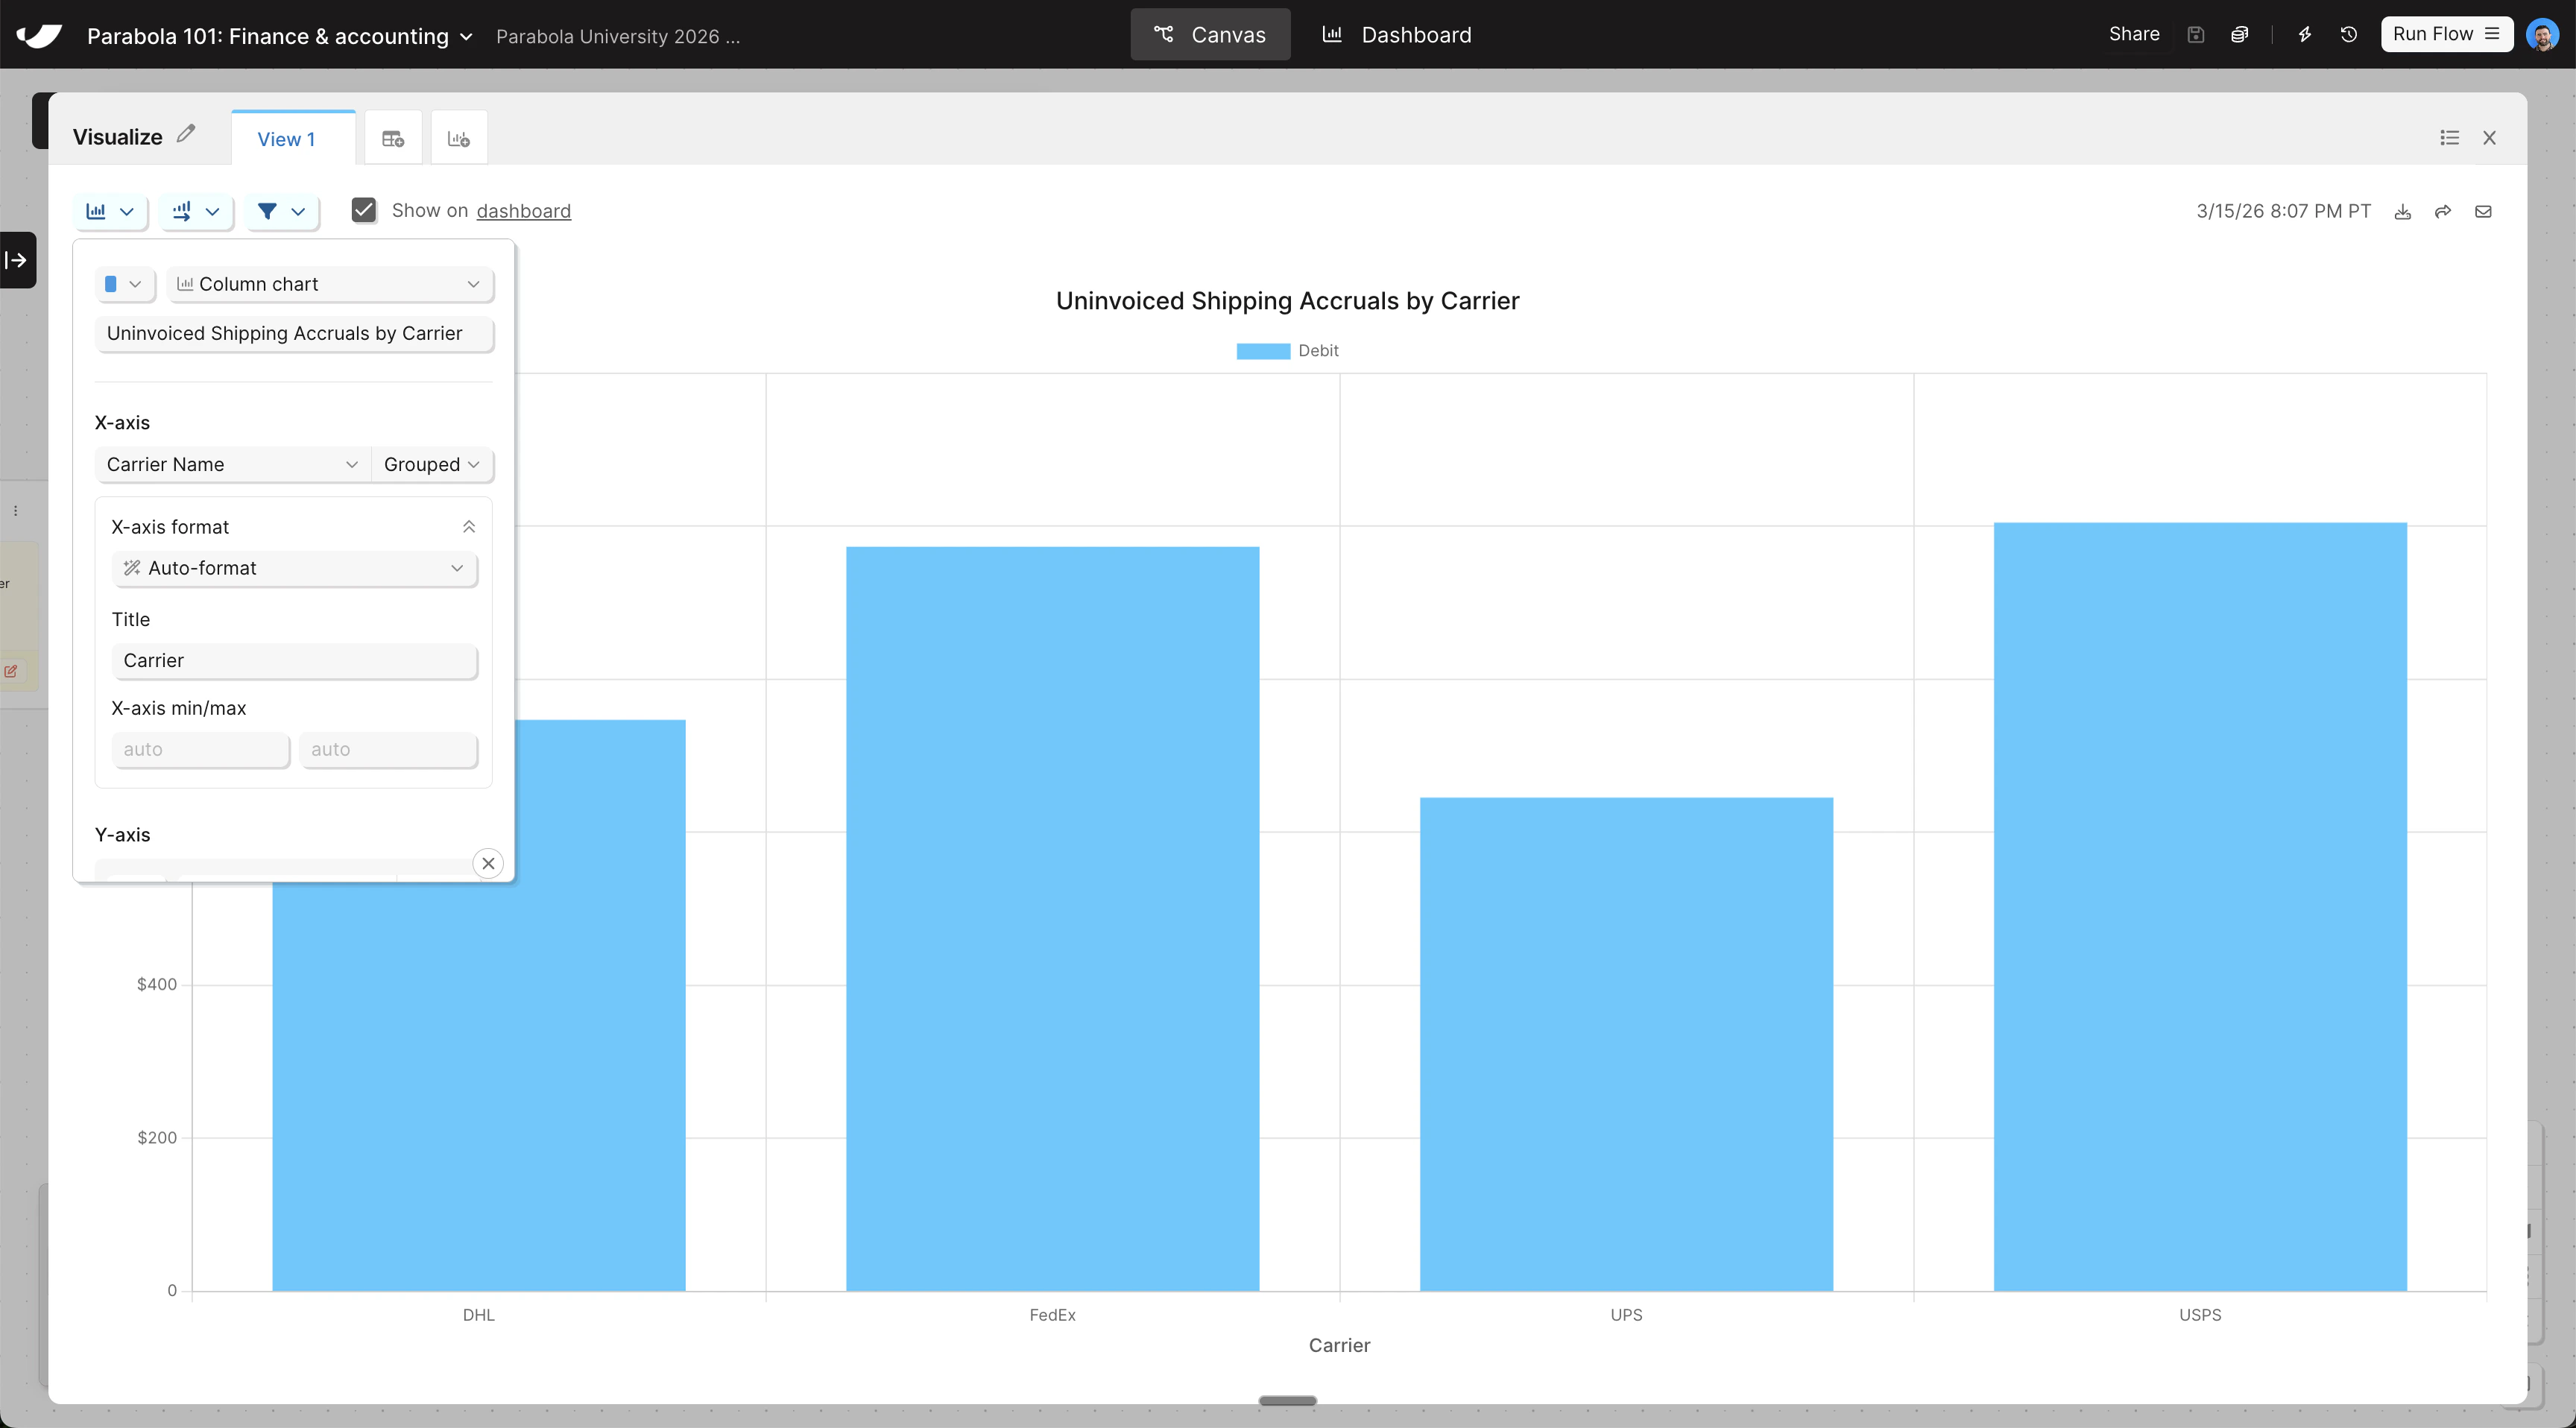Open the step list icon
This screenshot has height=1428, width=2576.
click(x=2449, y=138)
